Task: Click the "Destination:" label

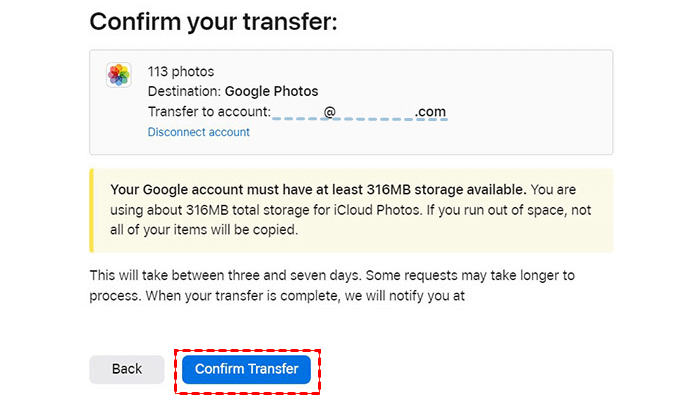Action: tap(184, 91)
